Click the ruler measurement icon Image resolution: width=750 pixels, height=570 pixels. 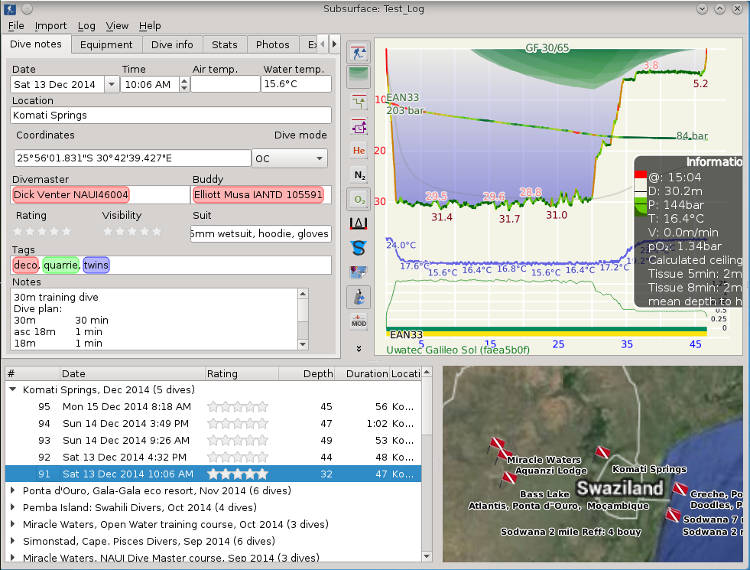pyautogui.click(x=358, y=223)
